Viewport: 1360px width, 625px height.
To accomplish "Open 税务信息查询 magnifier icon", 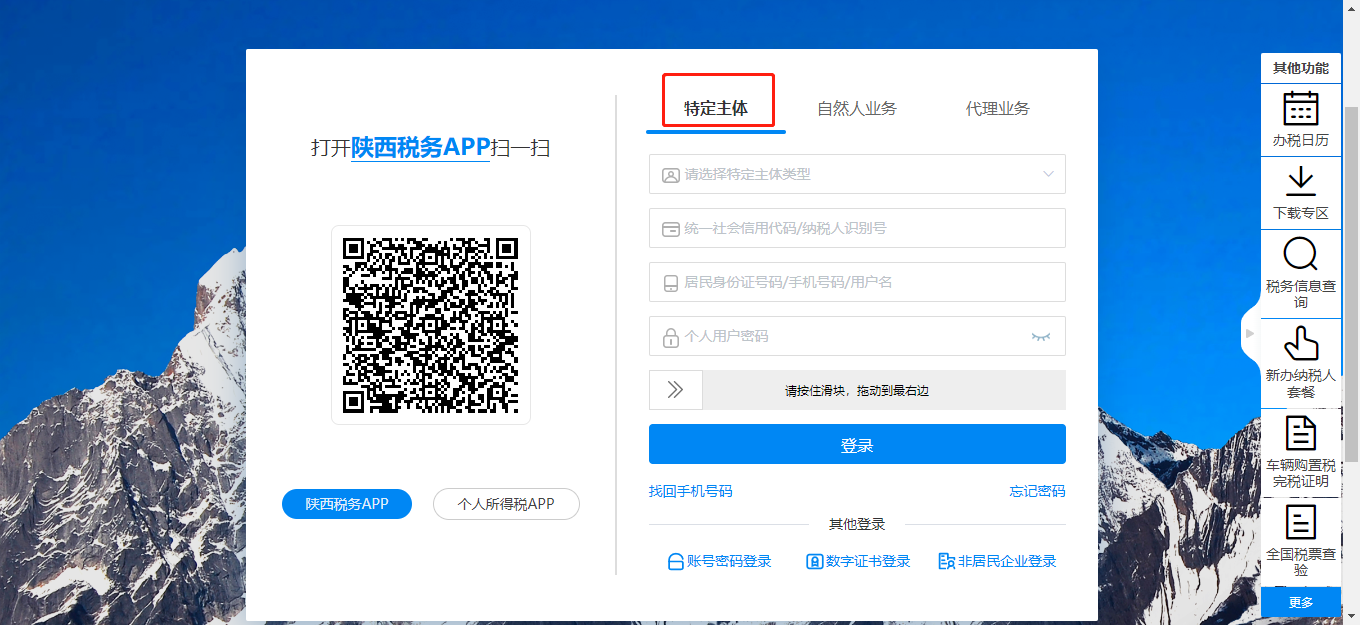I will coord(1300,255).
